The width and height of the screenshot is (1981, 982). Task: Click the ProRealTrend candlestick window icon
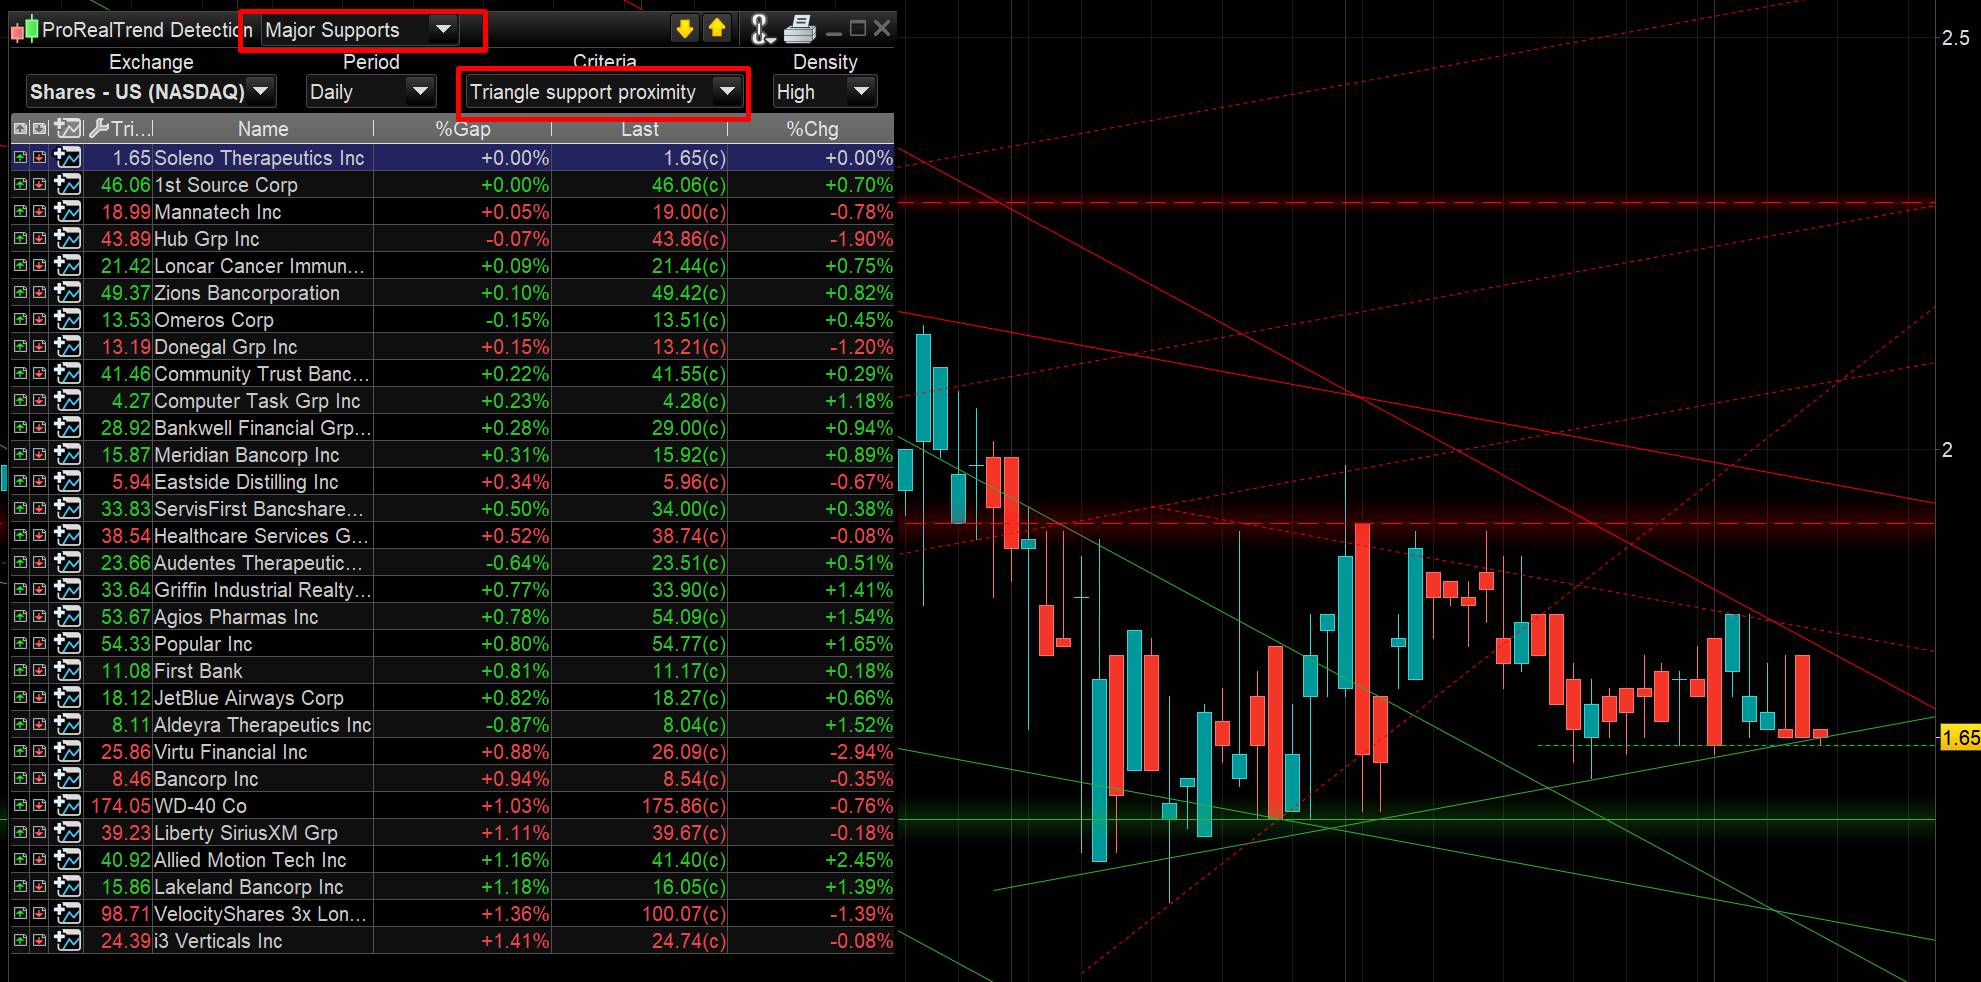click(x=24, y=30)
